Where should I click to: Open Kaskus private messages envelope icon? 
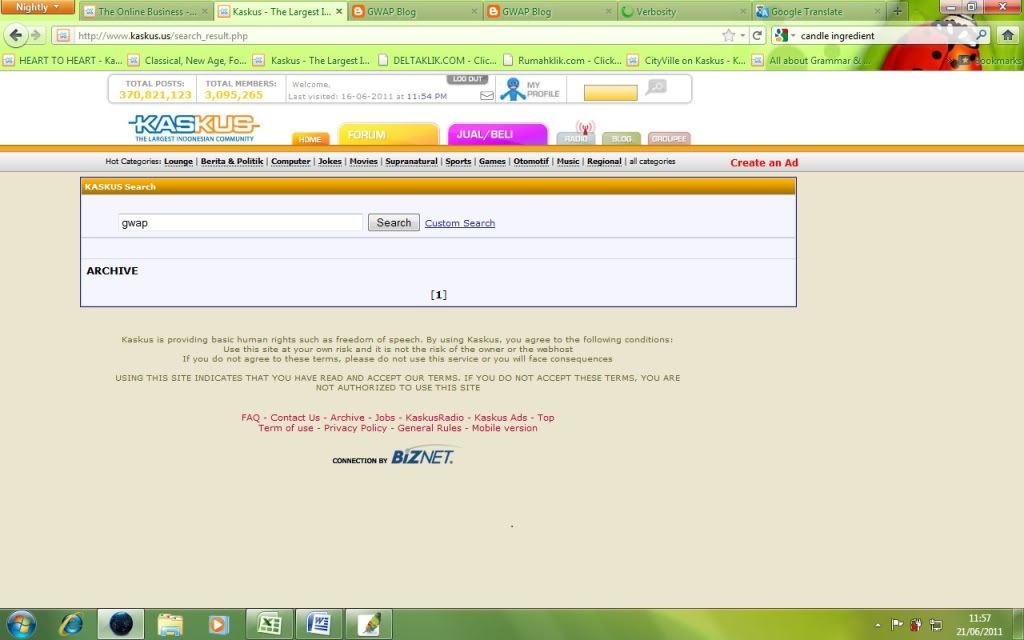pyautogui.click(x=487, y=95)
